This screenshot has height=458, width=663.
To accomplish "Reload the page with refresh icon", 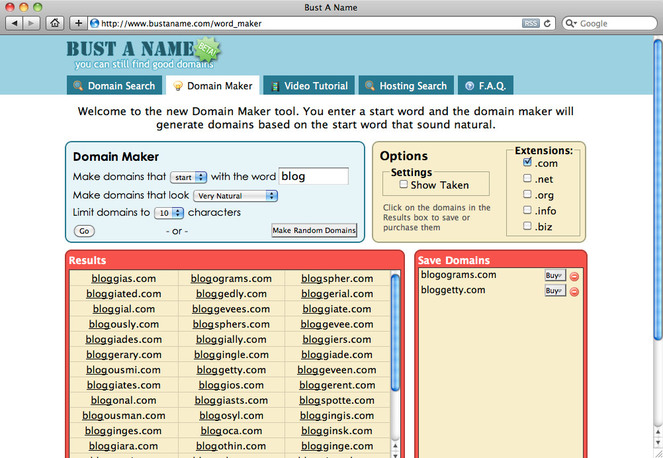I will pyautogui.click(x=547, y=24).
